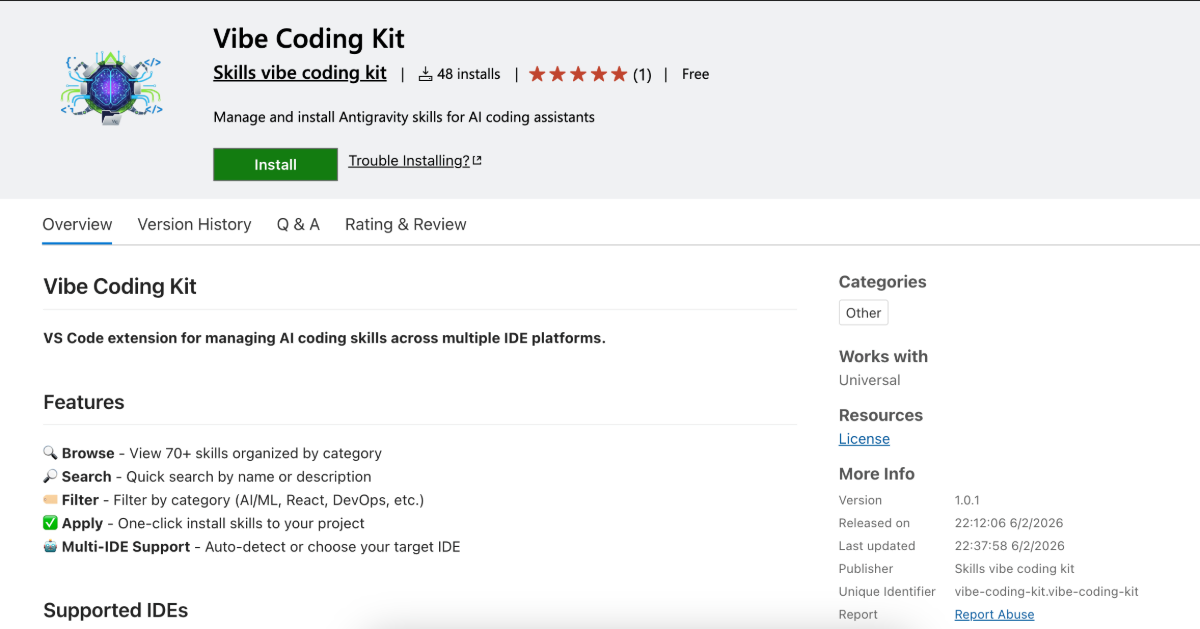
Task: Click the magnifier emoji next to Search
Action: (x=51, y=476)
